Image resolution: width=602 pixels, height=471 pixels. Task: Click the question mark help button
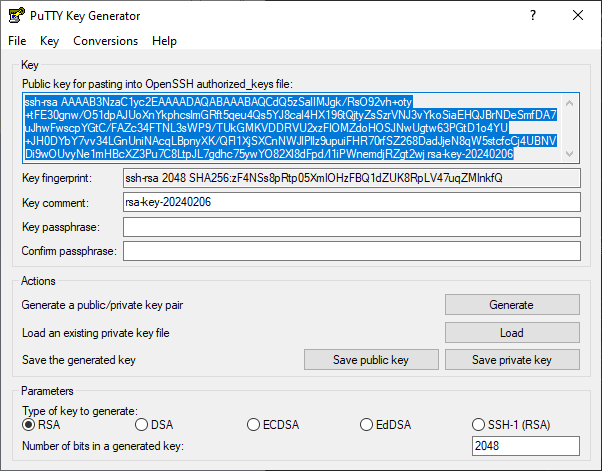click(x=533, y=15)
